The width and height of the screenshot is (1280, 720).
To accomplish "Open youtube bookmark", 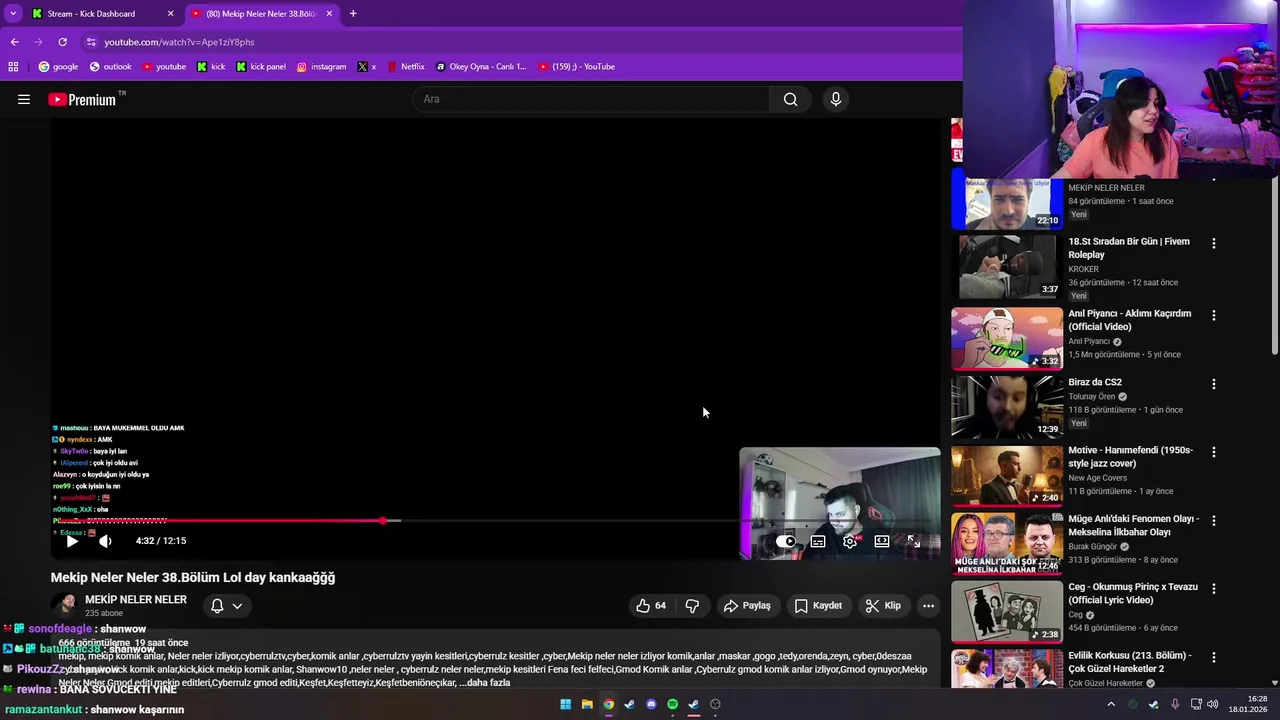I will [164, 67].
